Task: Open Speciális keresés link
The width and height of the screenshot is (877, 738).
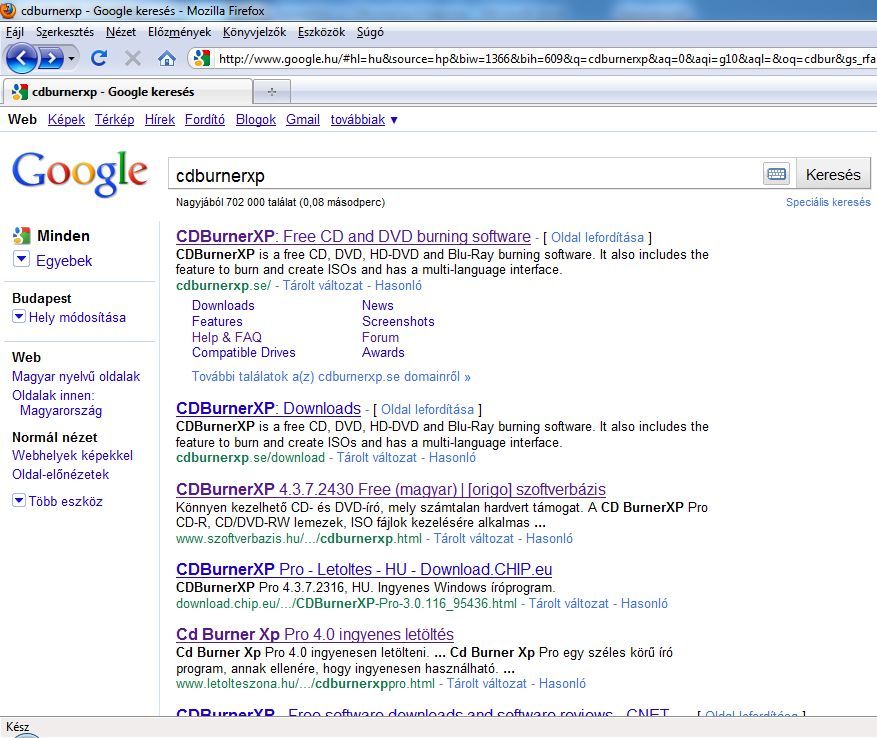Action: point(828,202)
